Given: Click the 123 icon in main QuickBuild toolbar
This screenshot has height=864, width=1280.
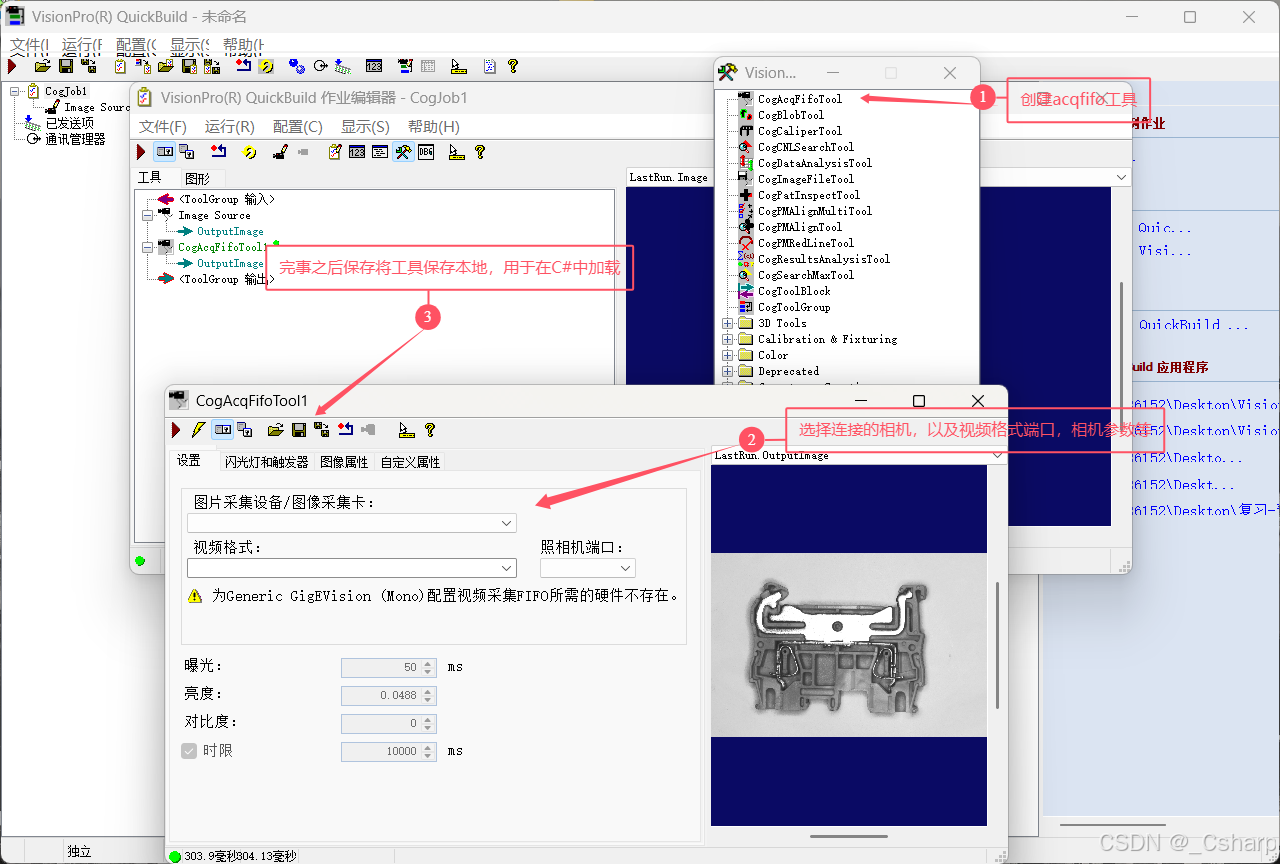Looking at the screenshot, I should click(x=374, y=66).
